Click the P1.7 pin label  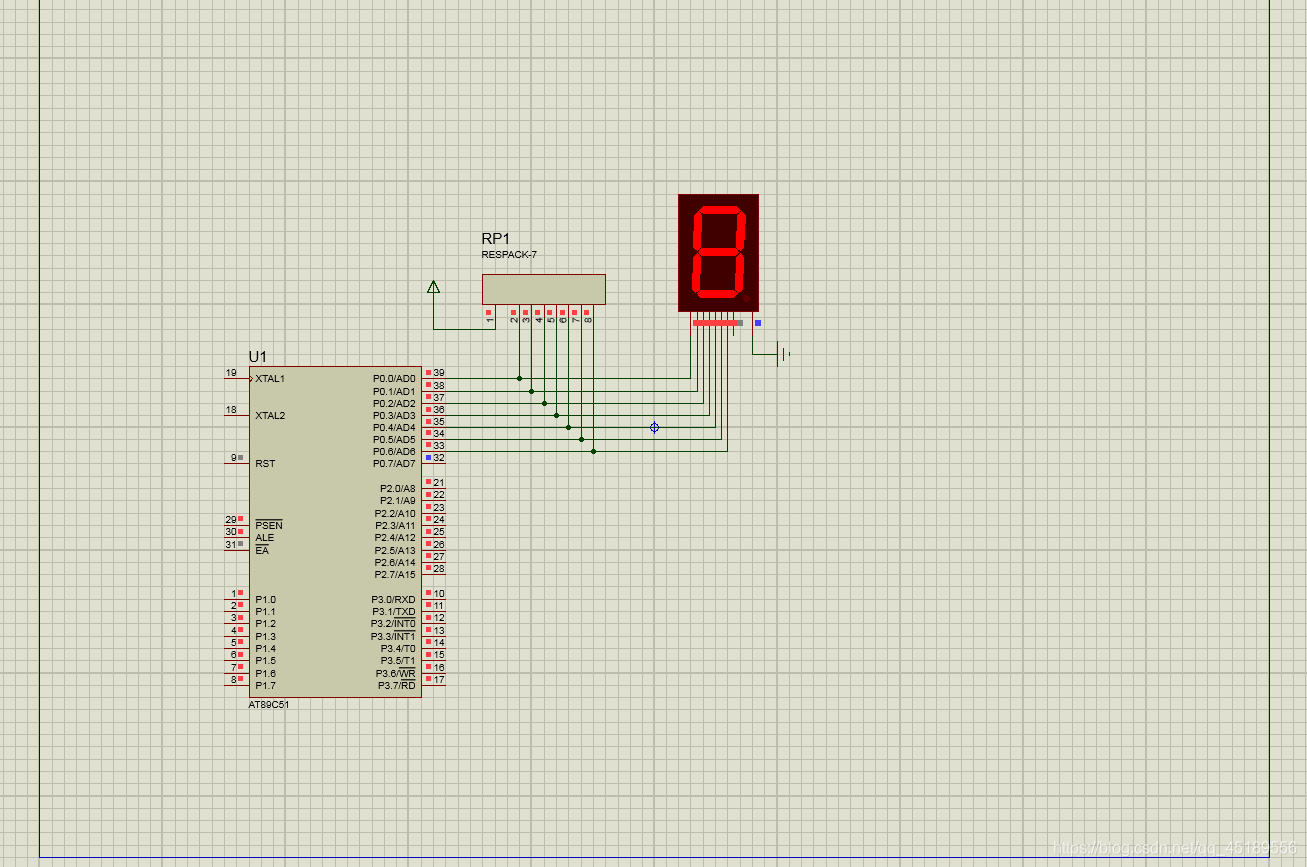pyautogui.click(x=265, y=686)
